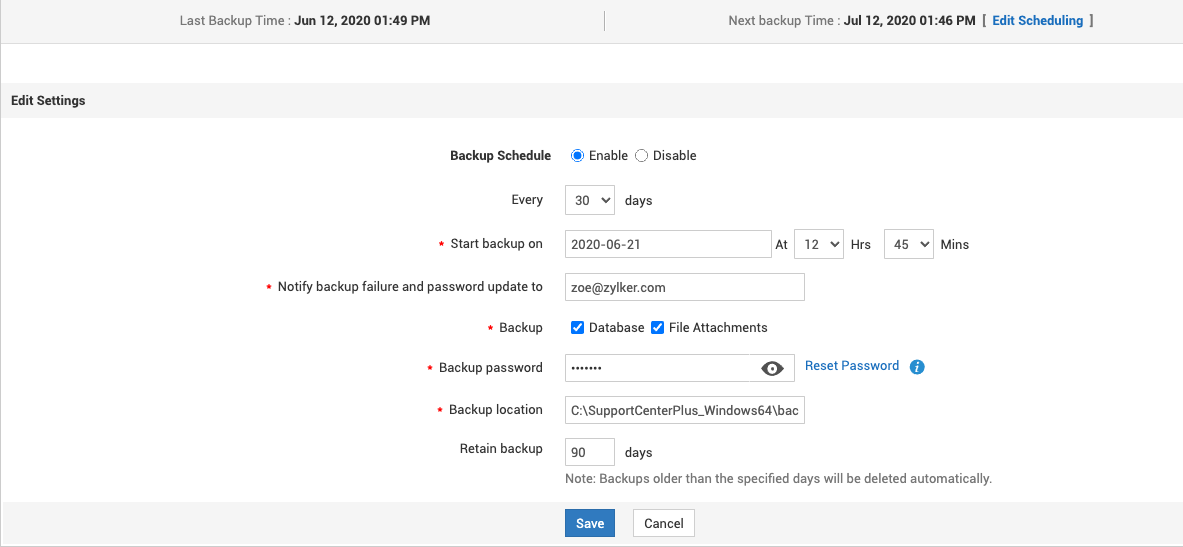Viewport: 1183px width, 547px height.
Task: Click the Start backup on date field
Action: (666, 244)
